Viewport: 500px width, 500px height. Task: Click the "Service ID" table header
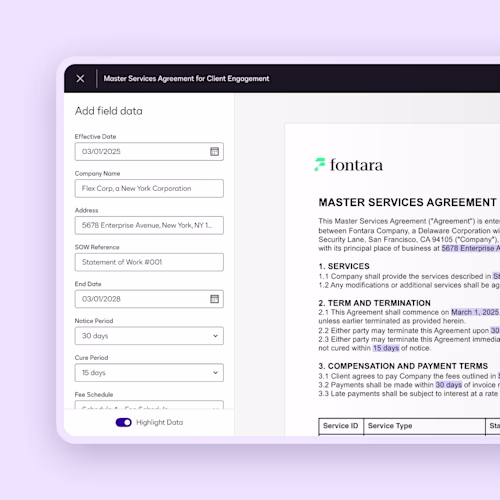point(341,426)
